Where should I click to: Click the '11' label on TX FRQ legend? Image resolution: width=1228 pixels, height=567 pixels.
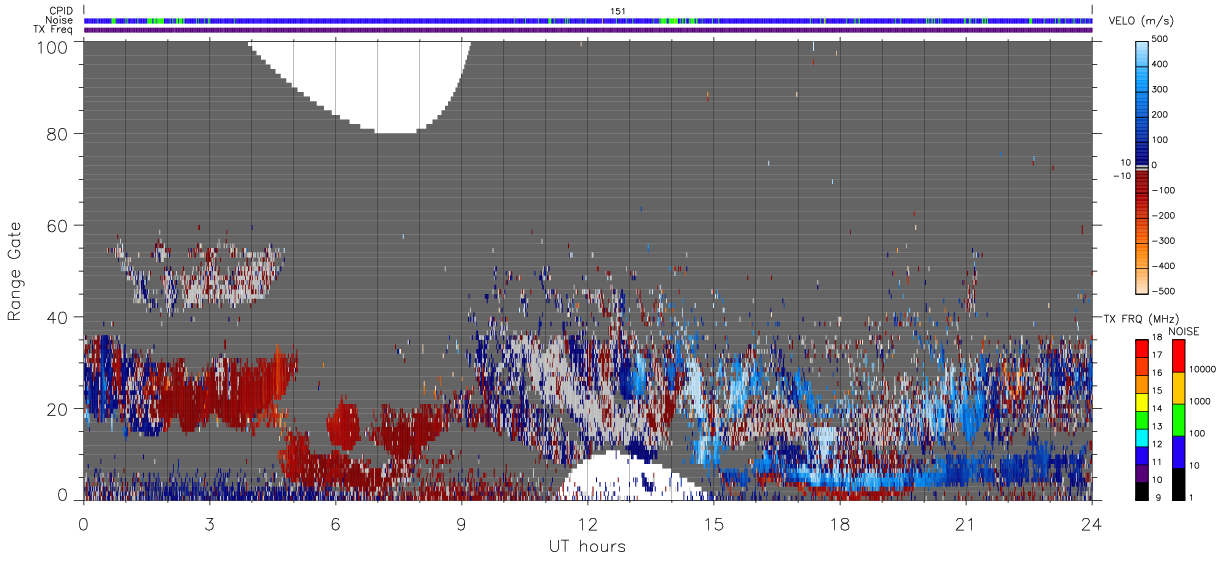coord(1159,461)
